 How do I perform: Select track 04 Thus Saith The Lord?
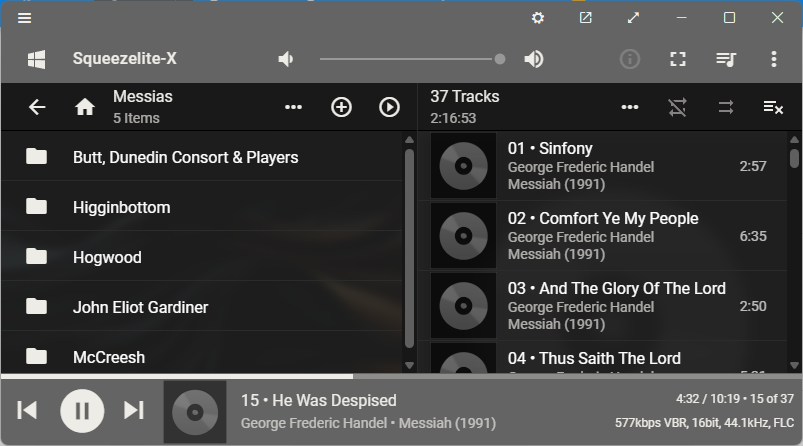tap(602, 357)
